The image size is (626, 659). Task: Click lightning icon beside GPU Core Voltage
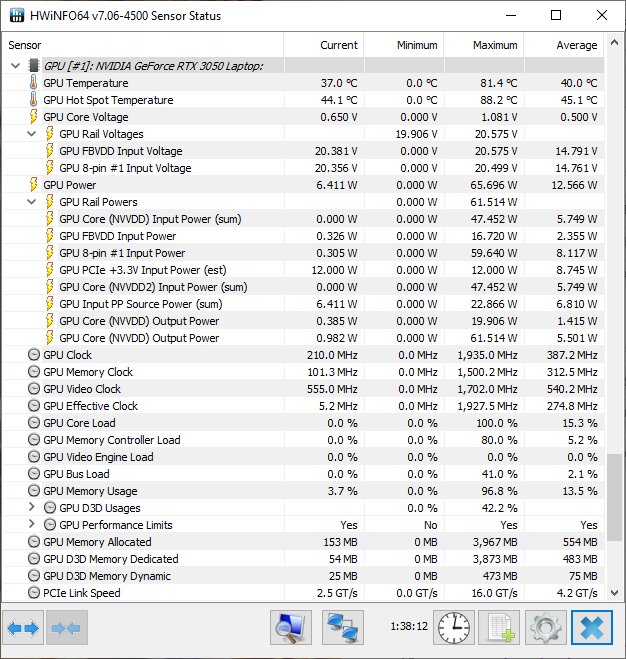(33, 117)
